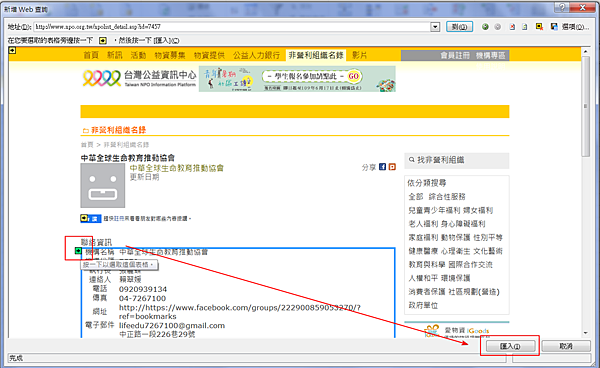Open the 選項 options dialog
Screen dimensions: 600x368
tap(575, 27)
